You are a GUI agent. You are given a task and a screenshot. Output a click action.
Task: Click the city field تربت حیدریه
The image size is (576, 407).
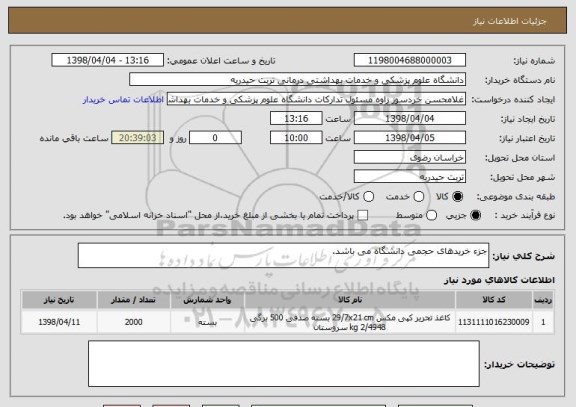coord(410,177)
